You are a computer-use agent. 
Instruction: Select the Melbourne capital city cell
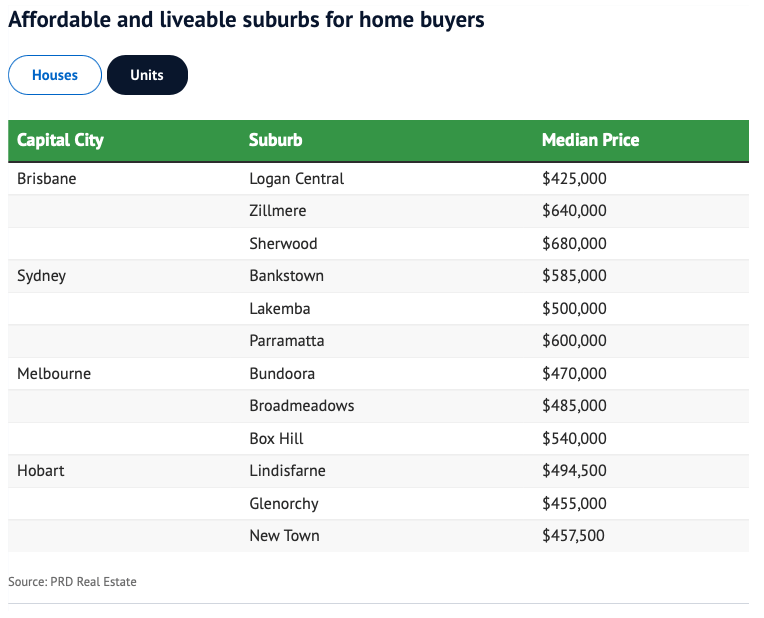(x=54, y=373)
